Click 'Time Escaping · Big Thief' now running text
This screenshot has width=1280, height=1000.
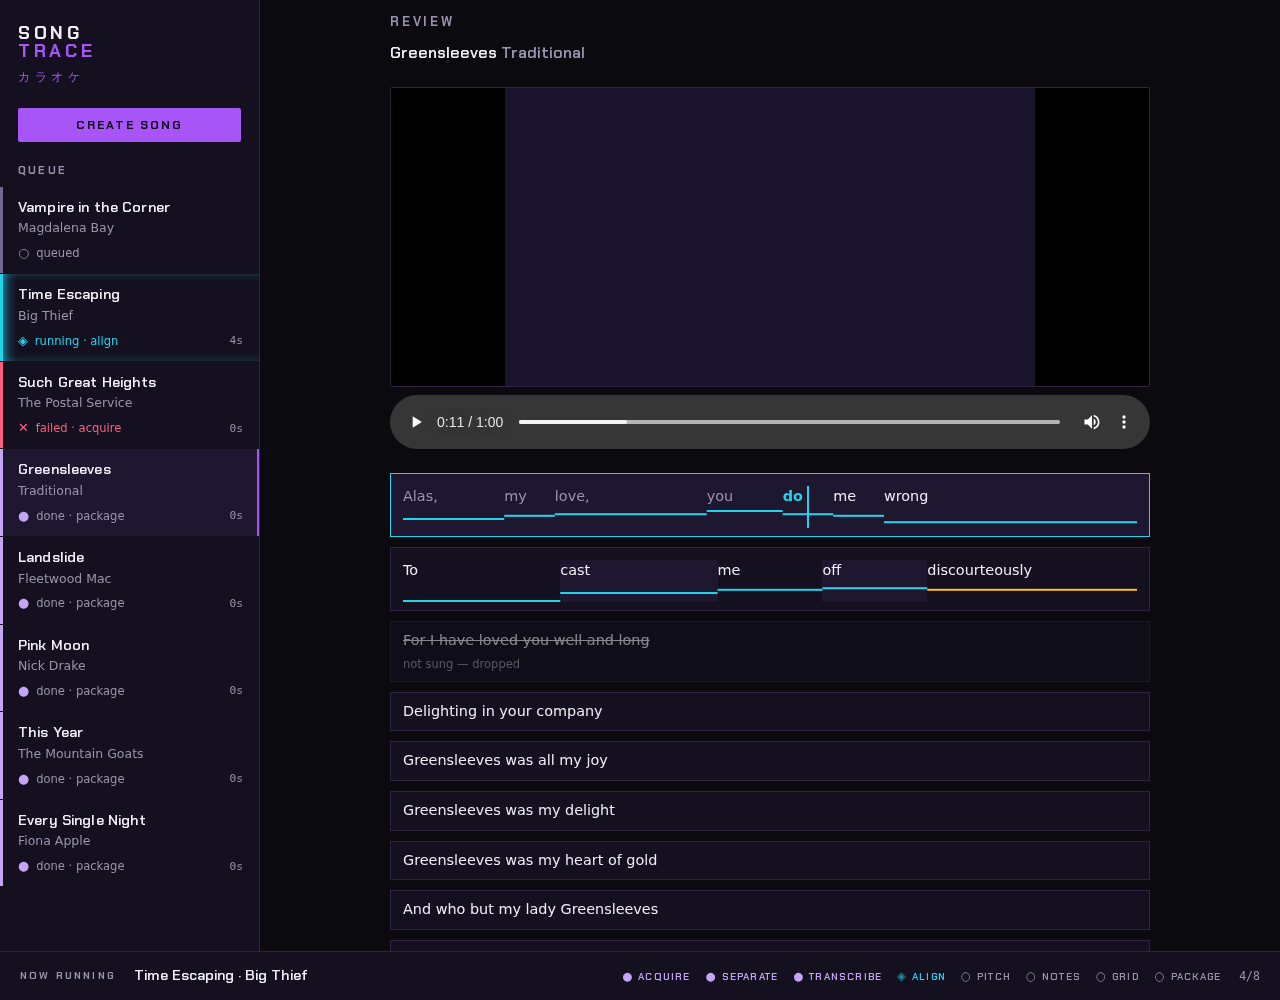(x=221, y=976)
